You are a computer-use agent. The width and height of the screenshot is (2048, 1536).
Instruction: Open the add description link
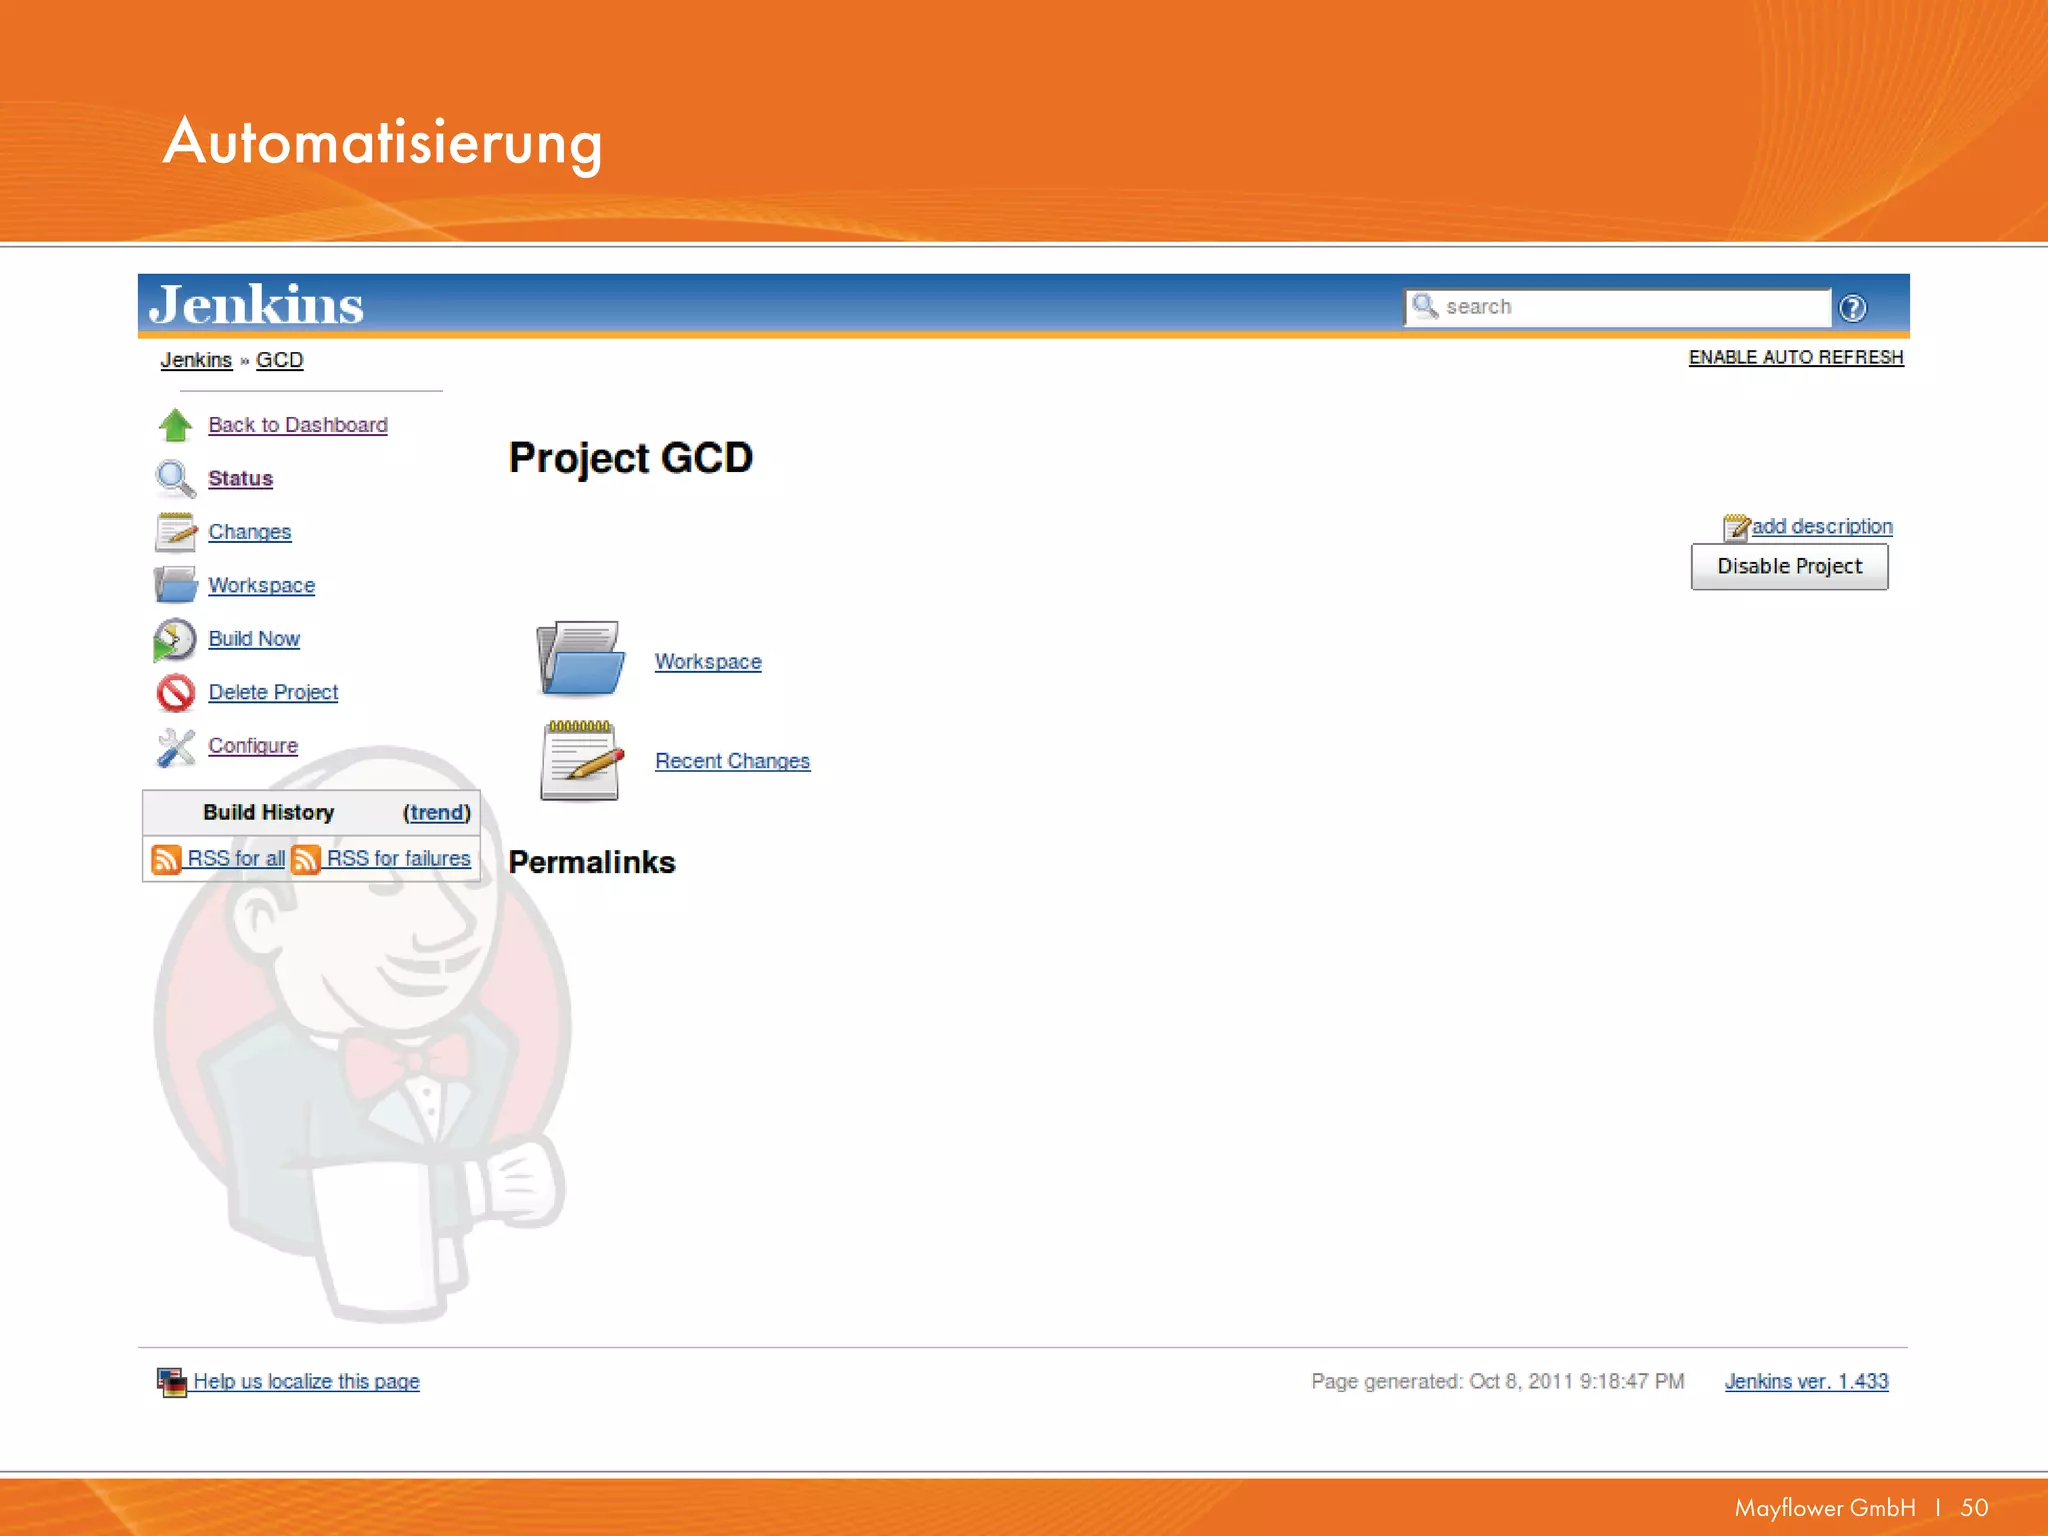pos(1820,526)
